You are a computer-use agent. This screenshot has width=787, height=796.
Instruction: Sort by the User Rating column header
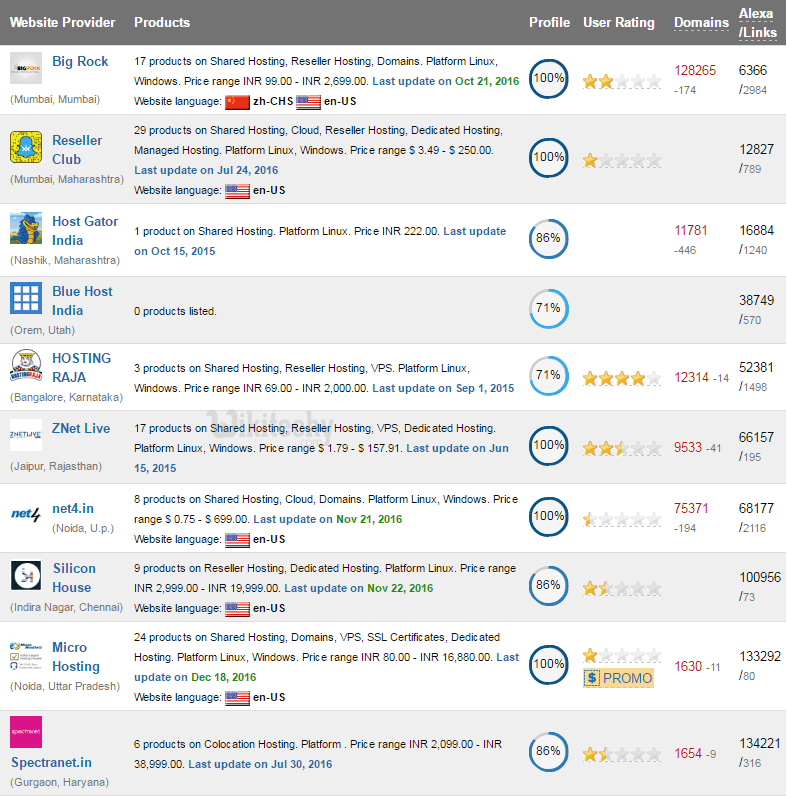tap(619, 22)
